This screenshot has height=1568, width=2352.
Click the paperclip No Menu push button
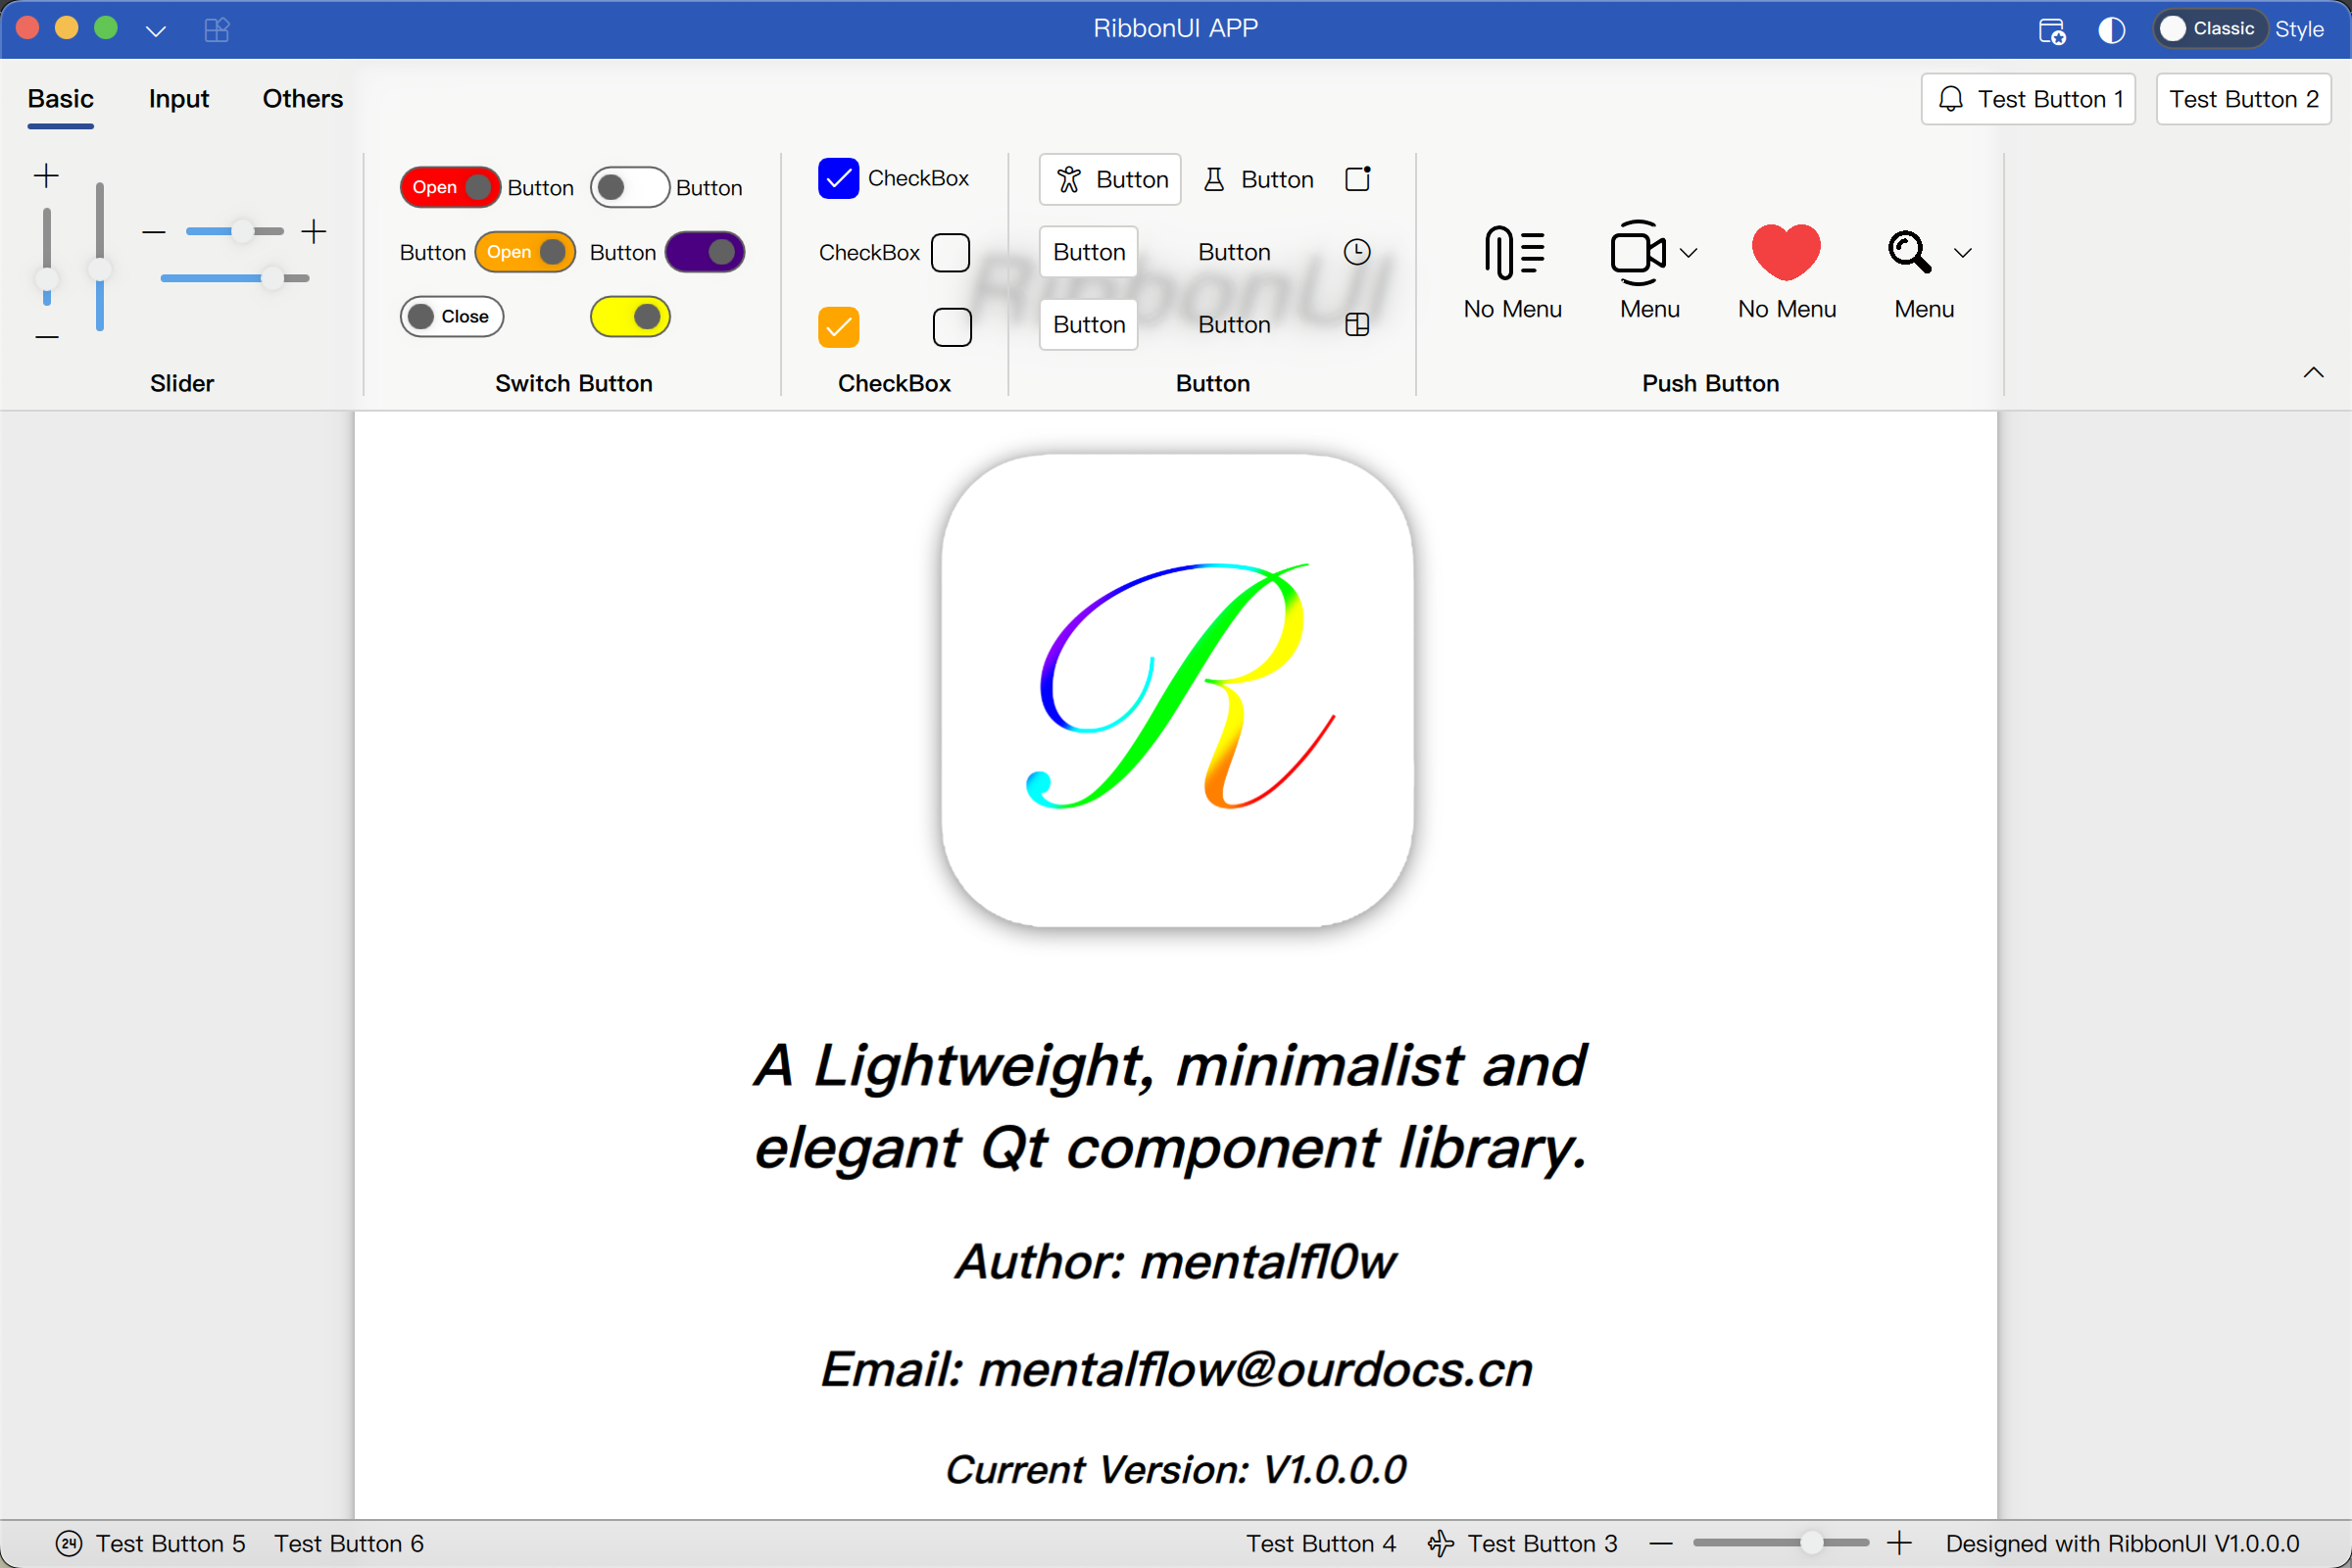coord(1512,271)
